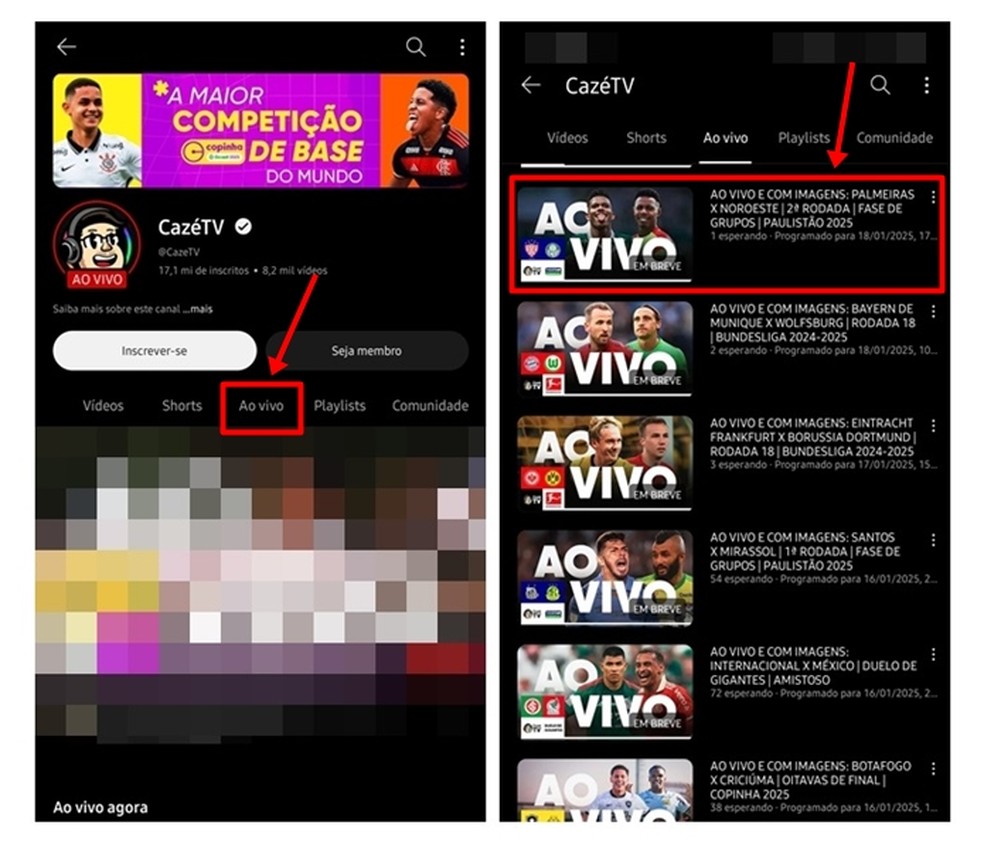Select Comunidade tab on left screen
This screenshot has width=984, height=842.
pos(430,406)
